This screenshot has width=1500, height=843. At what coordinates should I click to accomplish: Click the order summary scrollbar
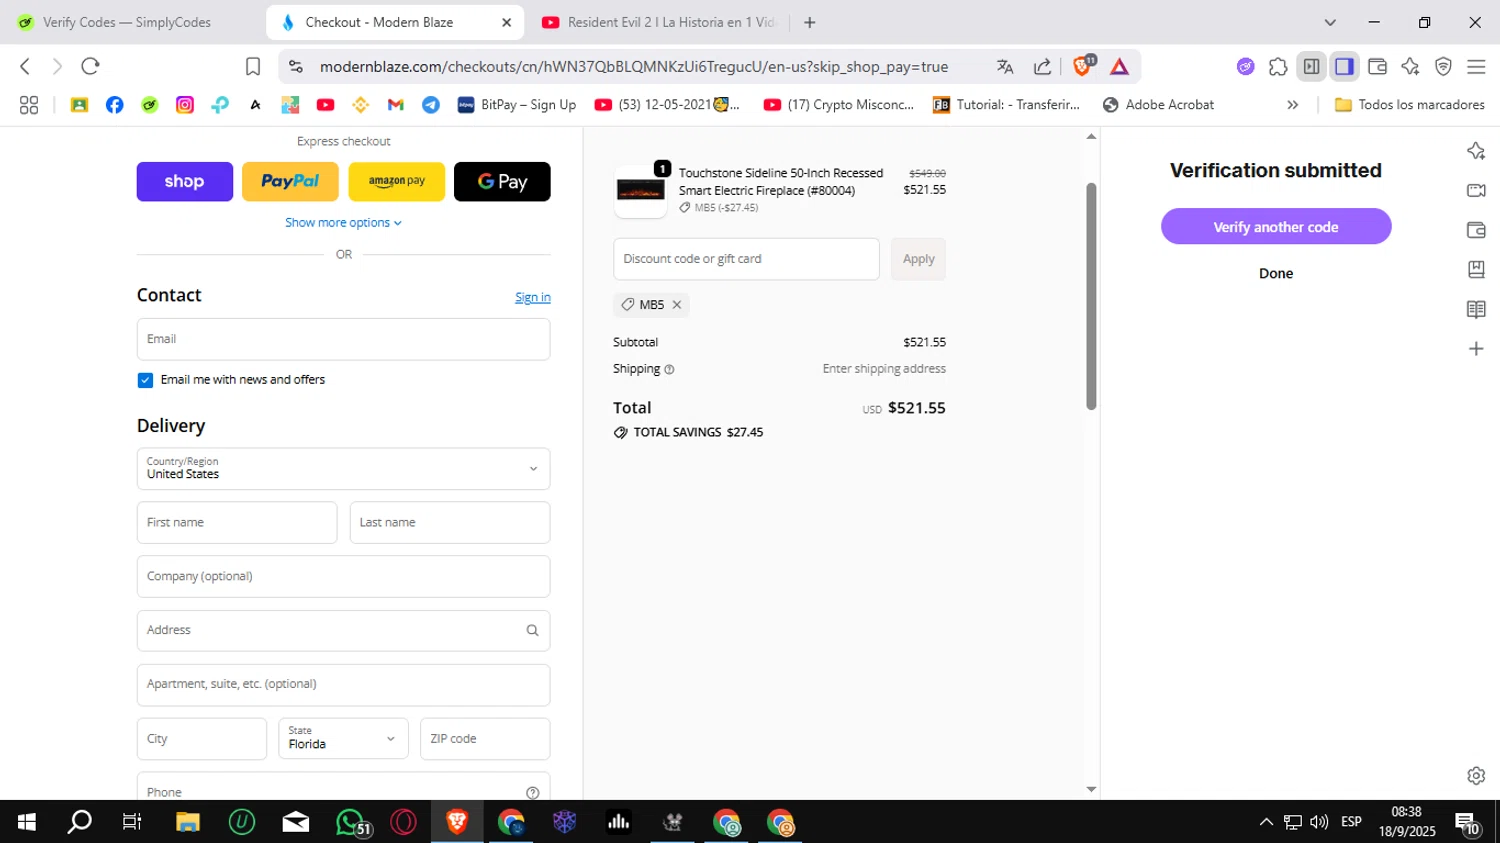[x=1091, y=296]
